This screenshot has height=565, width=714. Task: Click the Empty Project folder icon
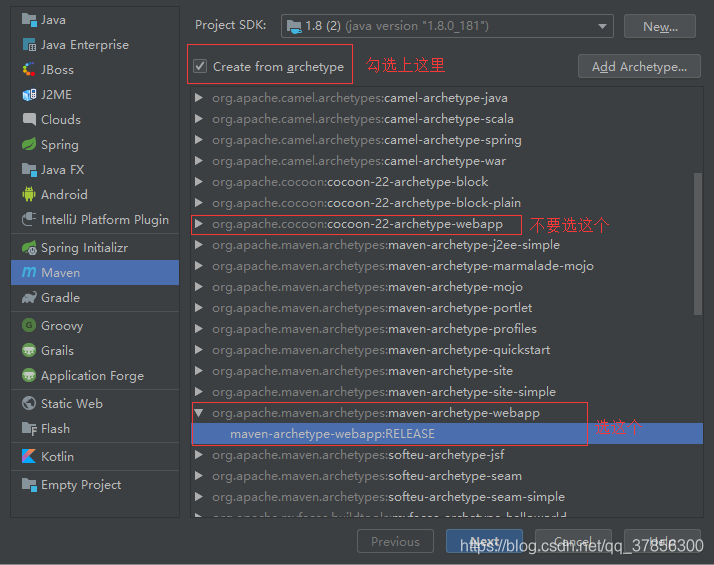click(x=29, y=485)
